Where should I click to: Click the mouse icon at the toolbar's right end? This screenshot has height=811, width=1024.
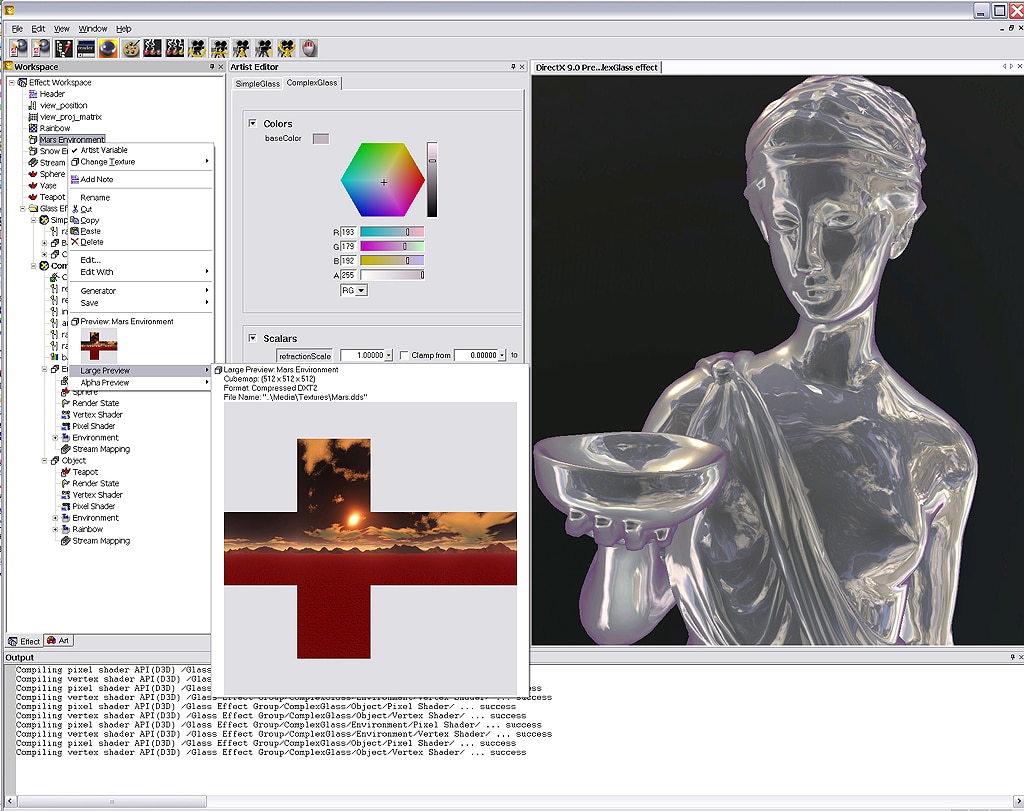[x=308, y=48]
